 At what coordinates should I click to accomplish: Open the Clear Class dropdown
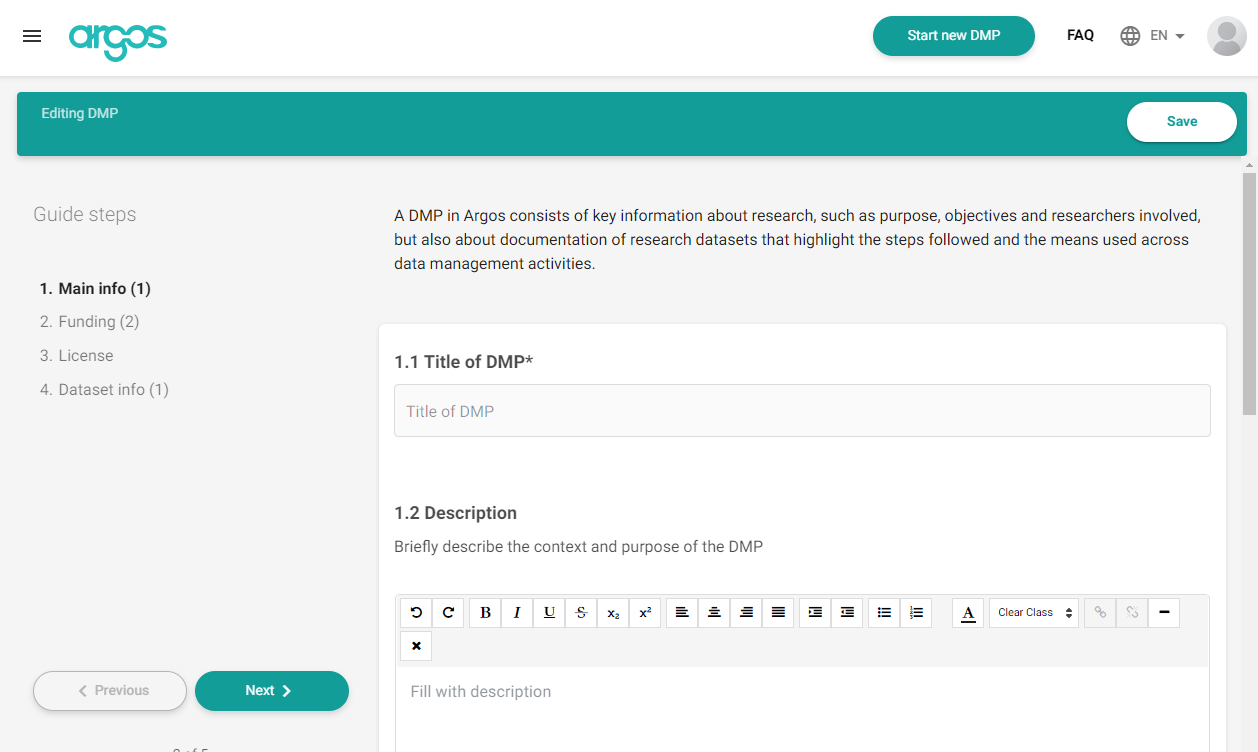click(1033, 612)
